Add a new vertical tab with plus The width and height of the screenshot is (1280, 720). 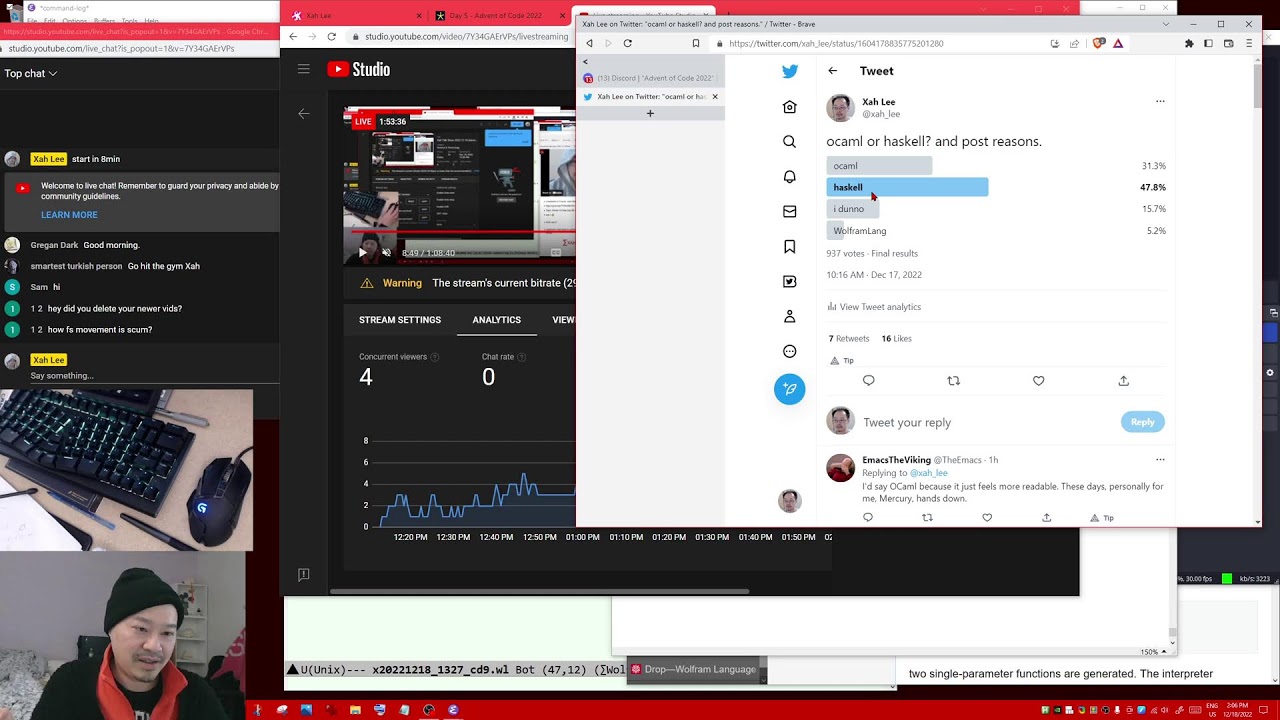tap(650, 114)
